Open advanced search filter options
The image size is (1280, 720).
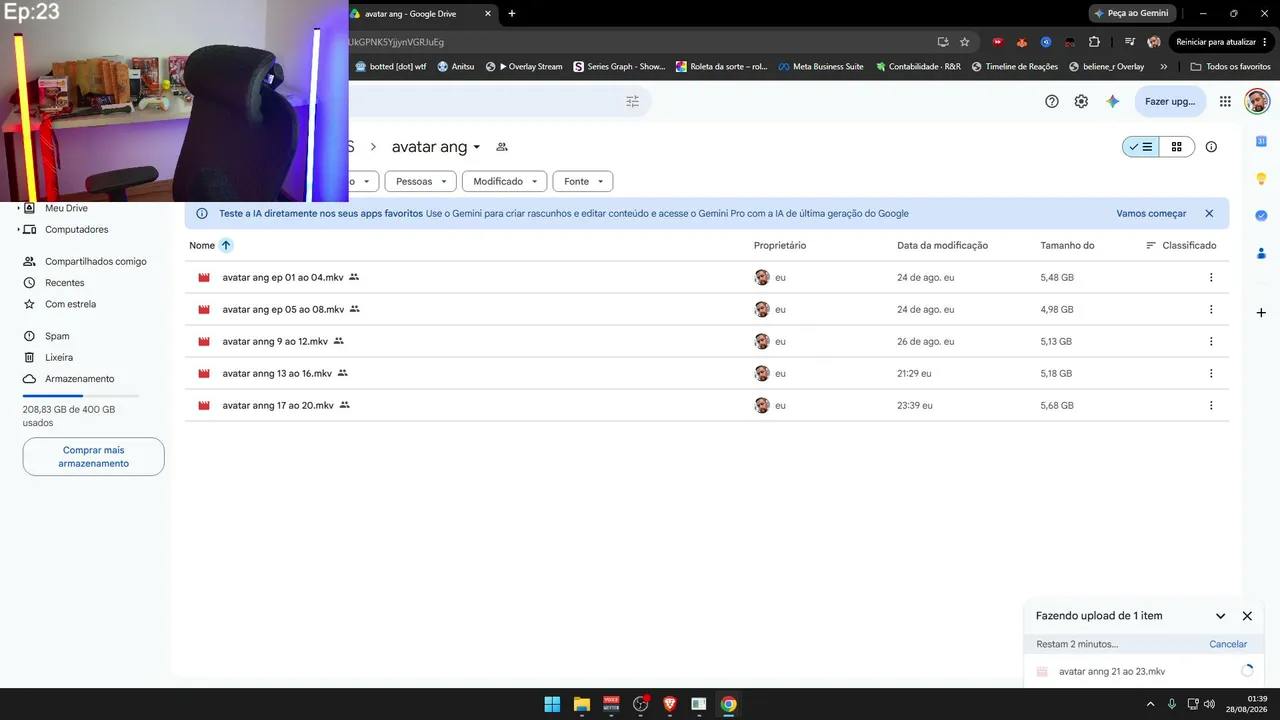point(632,101)
